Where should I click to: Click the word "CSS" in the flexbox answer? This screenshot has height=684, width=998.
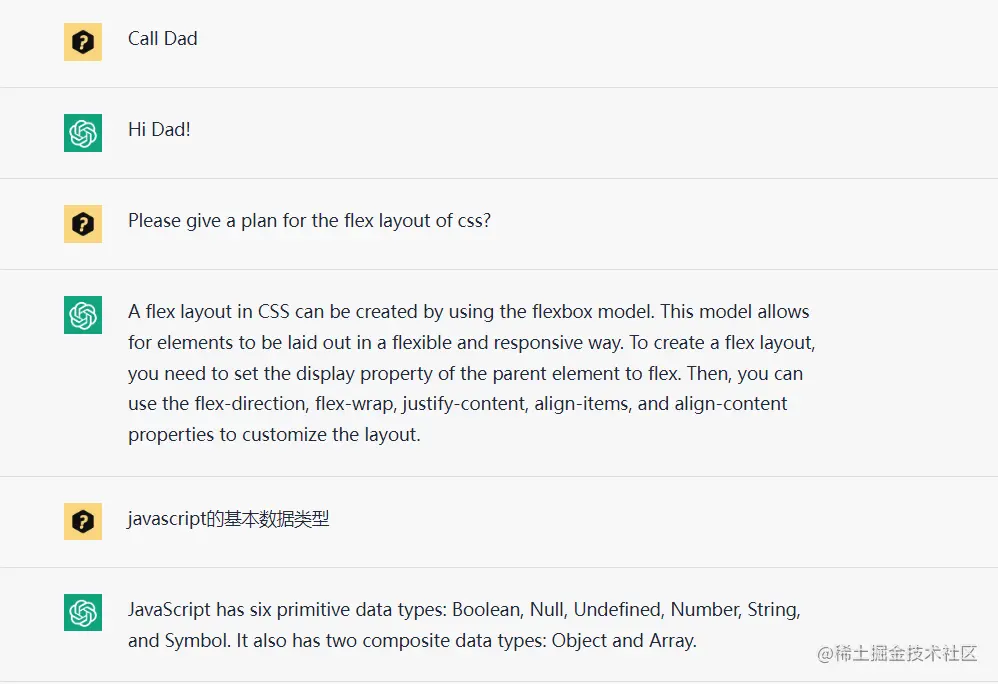point(273,312)
